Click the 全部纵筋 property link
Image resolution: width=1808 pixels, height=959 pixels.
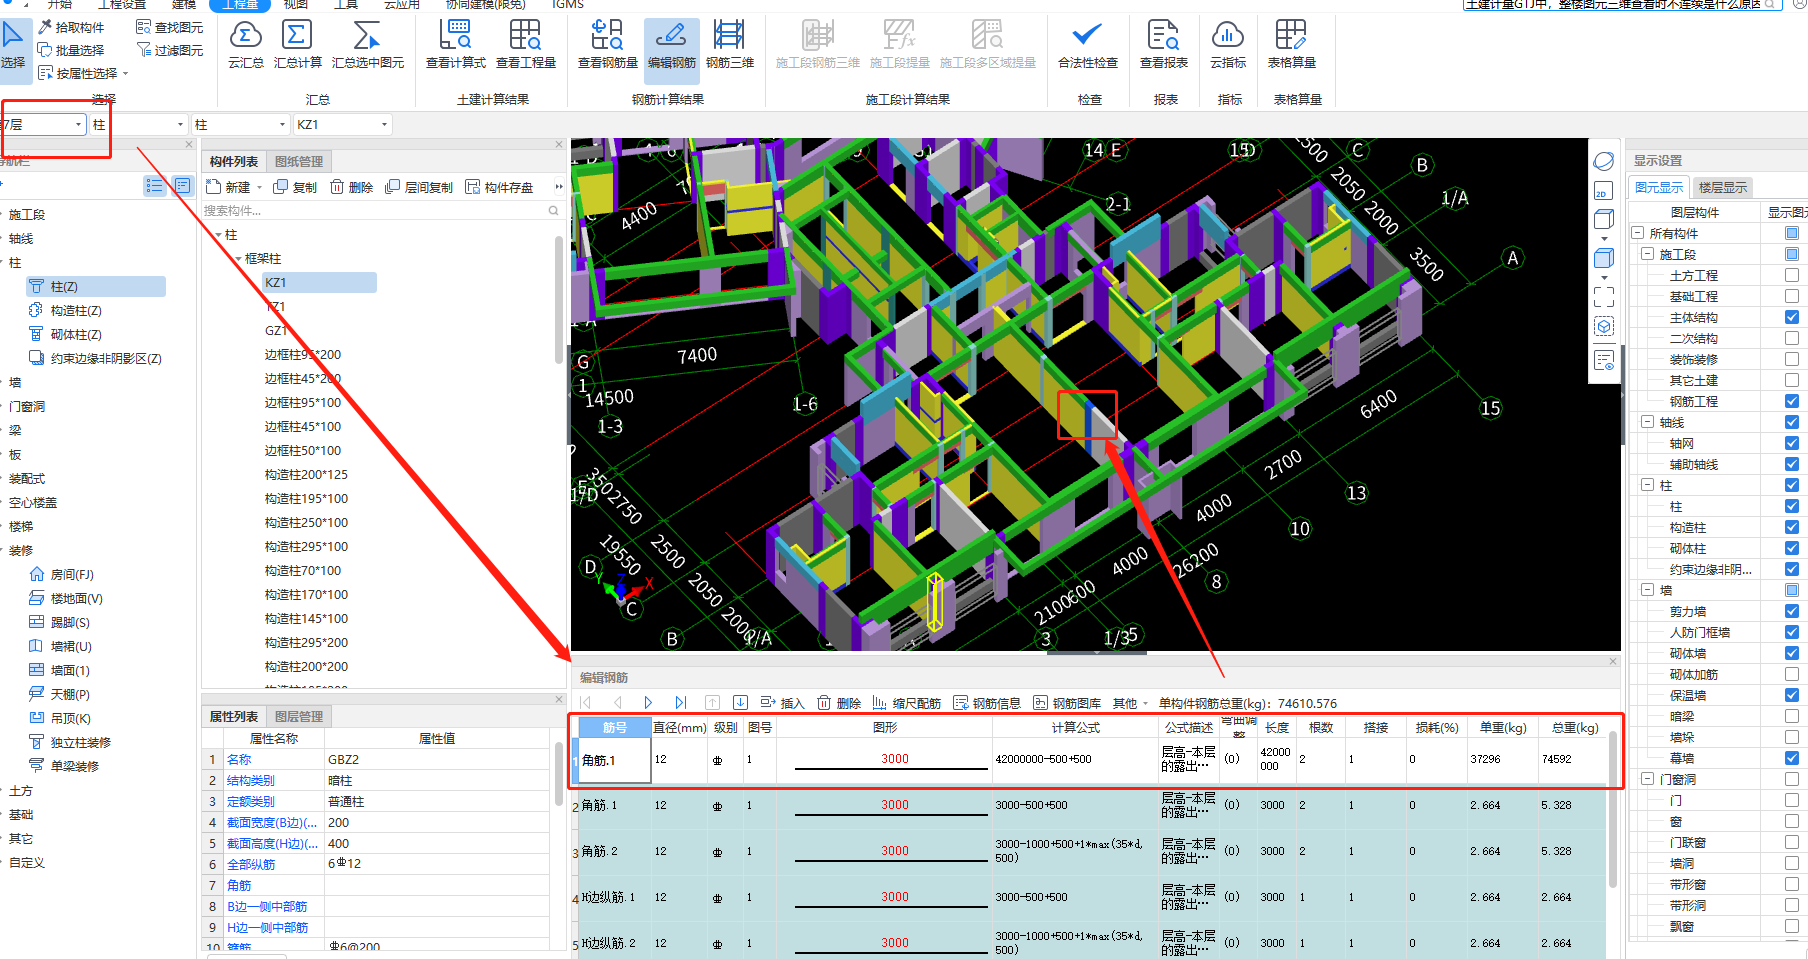[x=250, y=864]
